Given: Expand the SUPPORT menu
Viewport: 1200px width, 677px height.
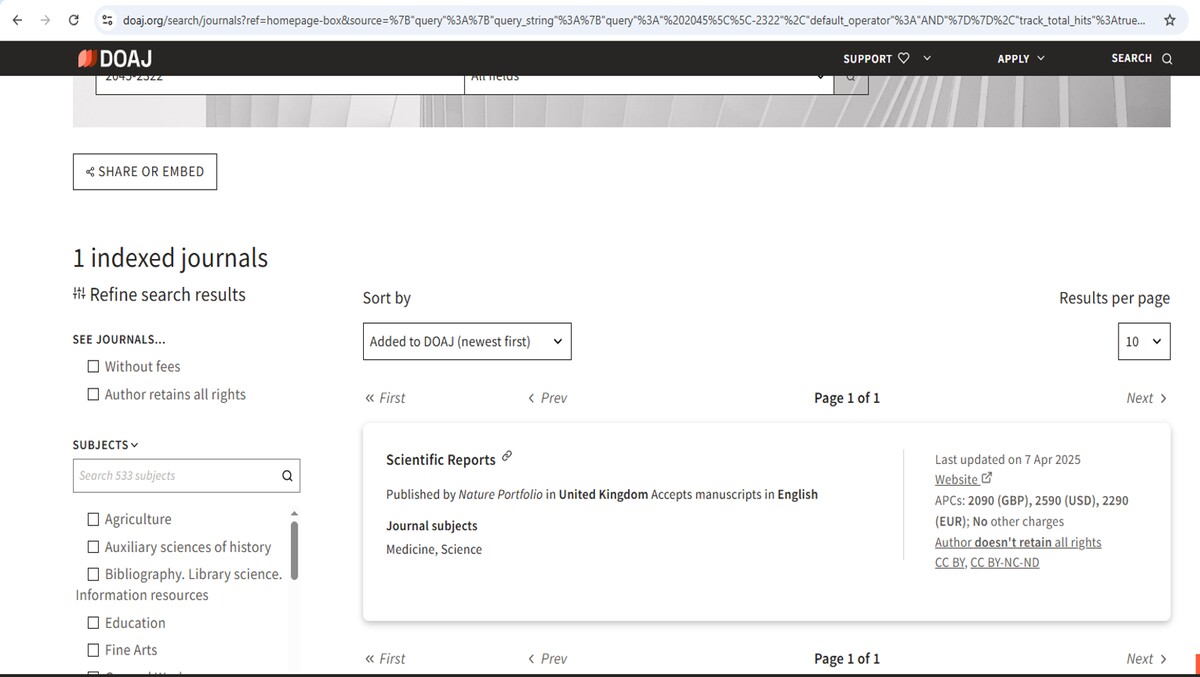Looking at the screenshot, I should point(887,58).
